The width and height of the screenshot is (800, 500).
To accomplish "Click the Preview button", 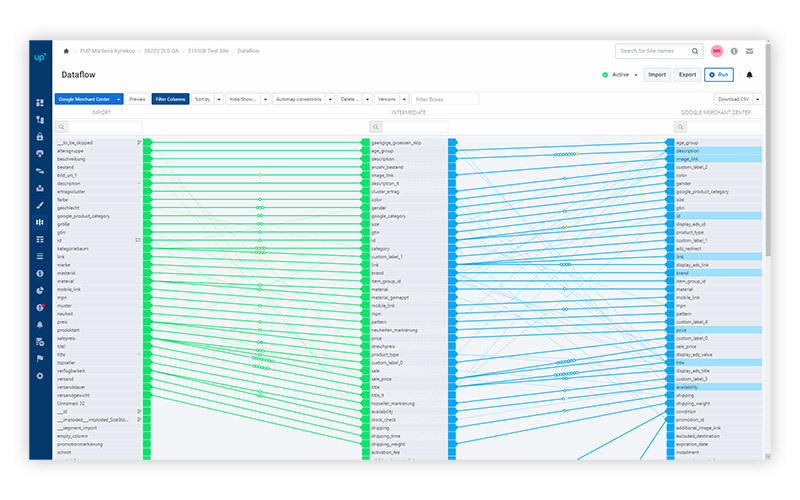I will click(137, 99).
